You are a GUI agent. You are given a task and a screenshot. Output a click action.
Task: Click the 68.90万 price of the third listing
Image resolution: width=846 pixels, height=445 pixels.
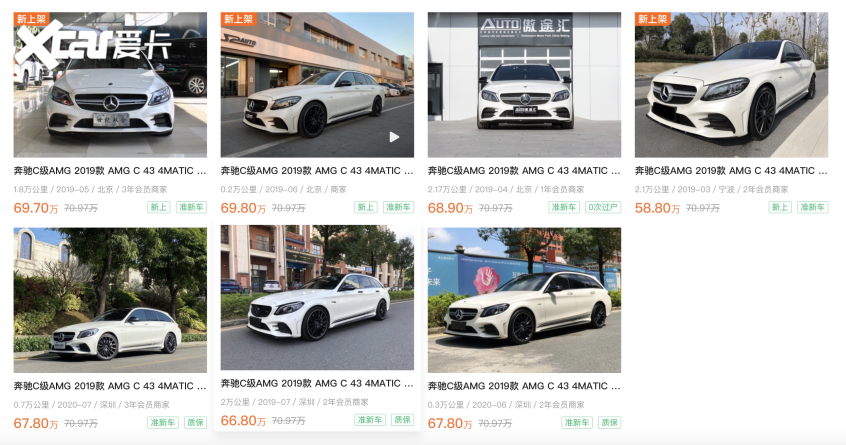tap(451, 208)
